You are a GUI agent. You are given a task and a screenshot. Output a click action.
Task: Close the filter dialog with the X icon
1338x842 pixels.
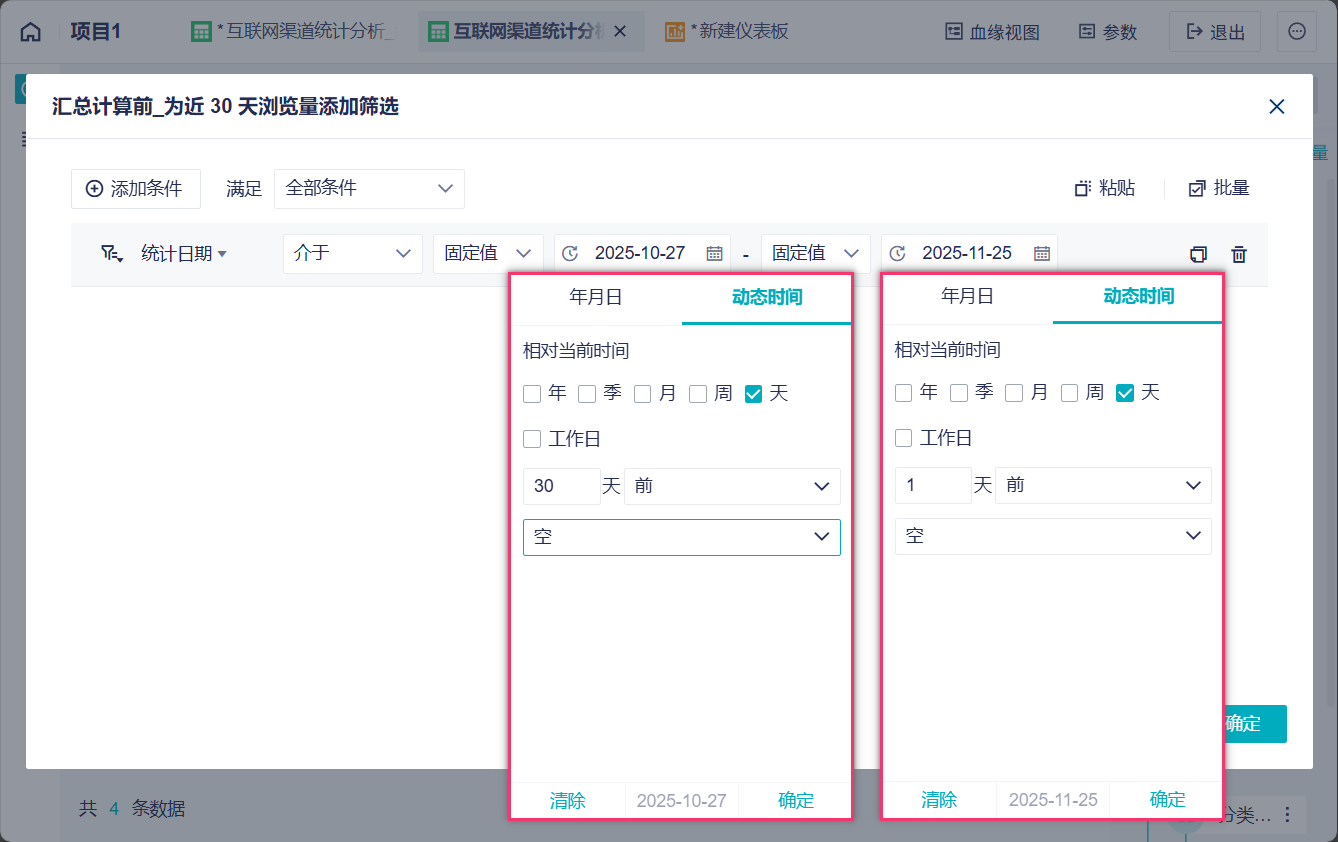point(1276,107)
